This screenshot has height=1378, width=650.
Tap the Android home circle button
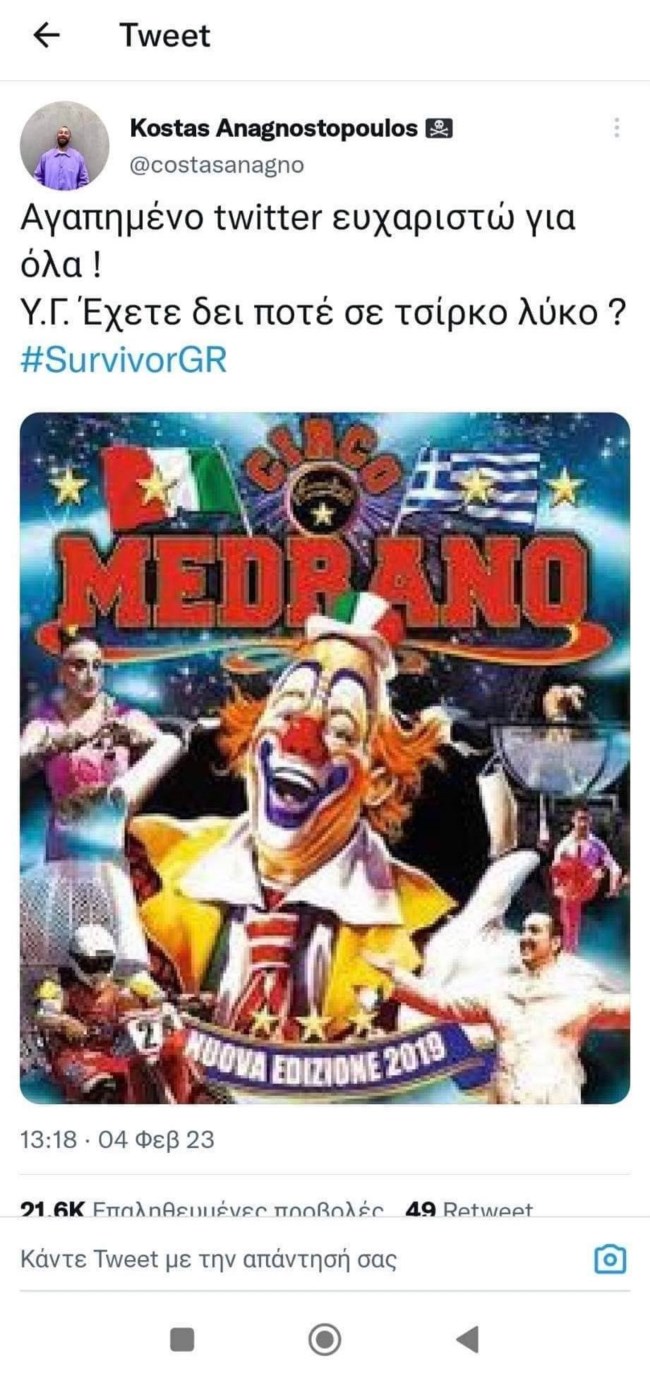point(324,1339)
